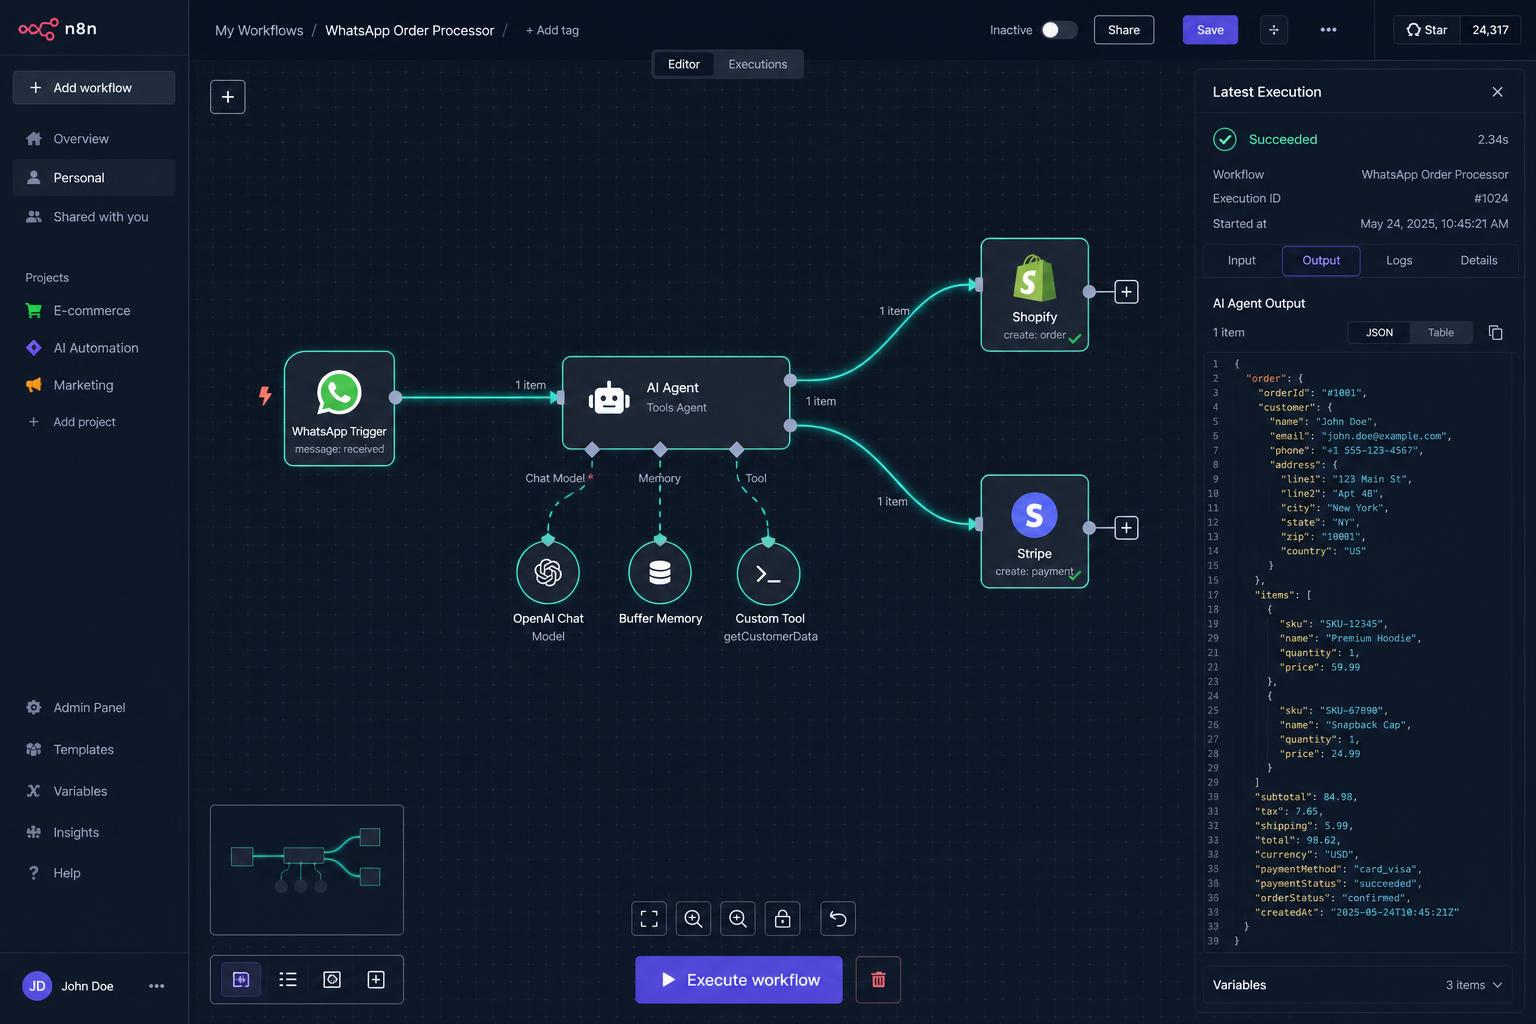Open Admin Panel via its gear icon
The height and width of the screenshot is (1024, 1536).
click(34, 708)
